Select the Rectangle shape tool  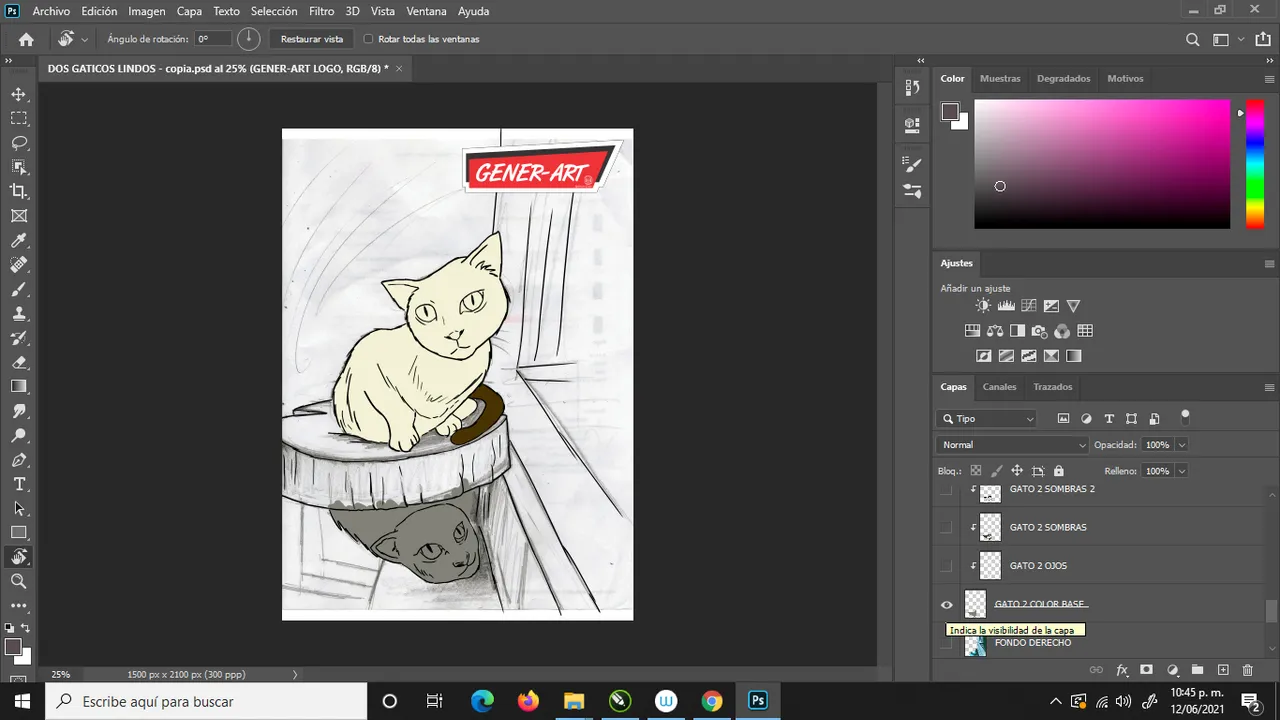(18, 533)
